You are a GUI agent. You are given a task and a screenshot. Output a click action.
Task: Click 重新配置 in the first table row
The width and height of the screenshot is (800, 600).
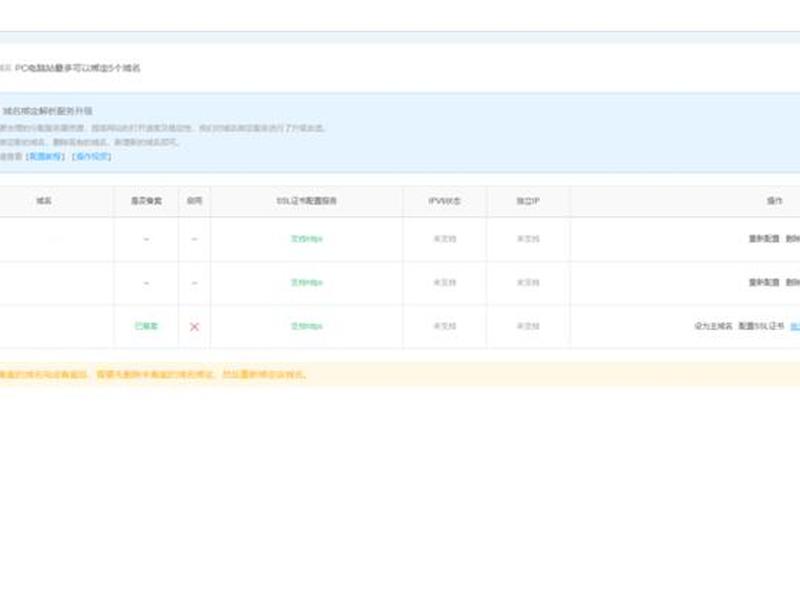tap(764, 239)
